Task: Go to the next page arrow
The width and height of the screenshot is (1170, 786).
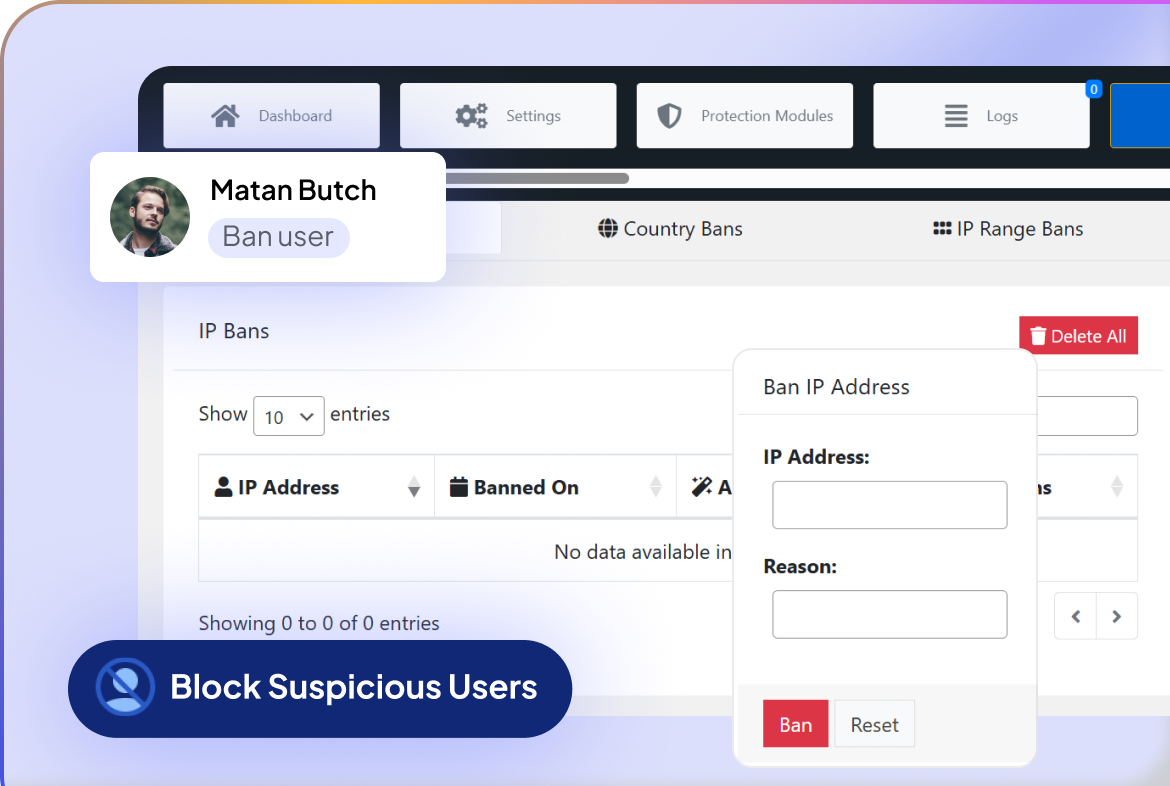Action: [x=1117, y=617]
